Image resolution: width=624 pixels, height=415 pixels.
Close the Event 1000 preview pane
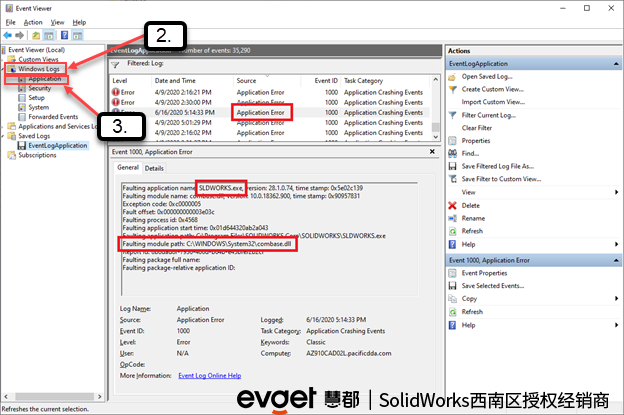point(432,152)
